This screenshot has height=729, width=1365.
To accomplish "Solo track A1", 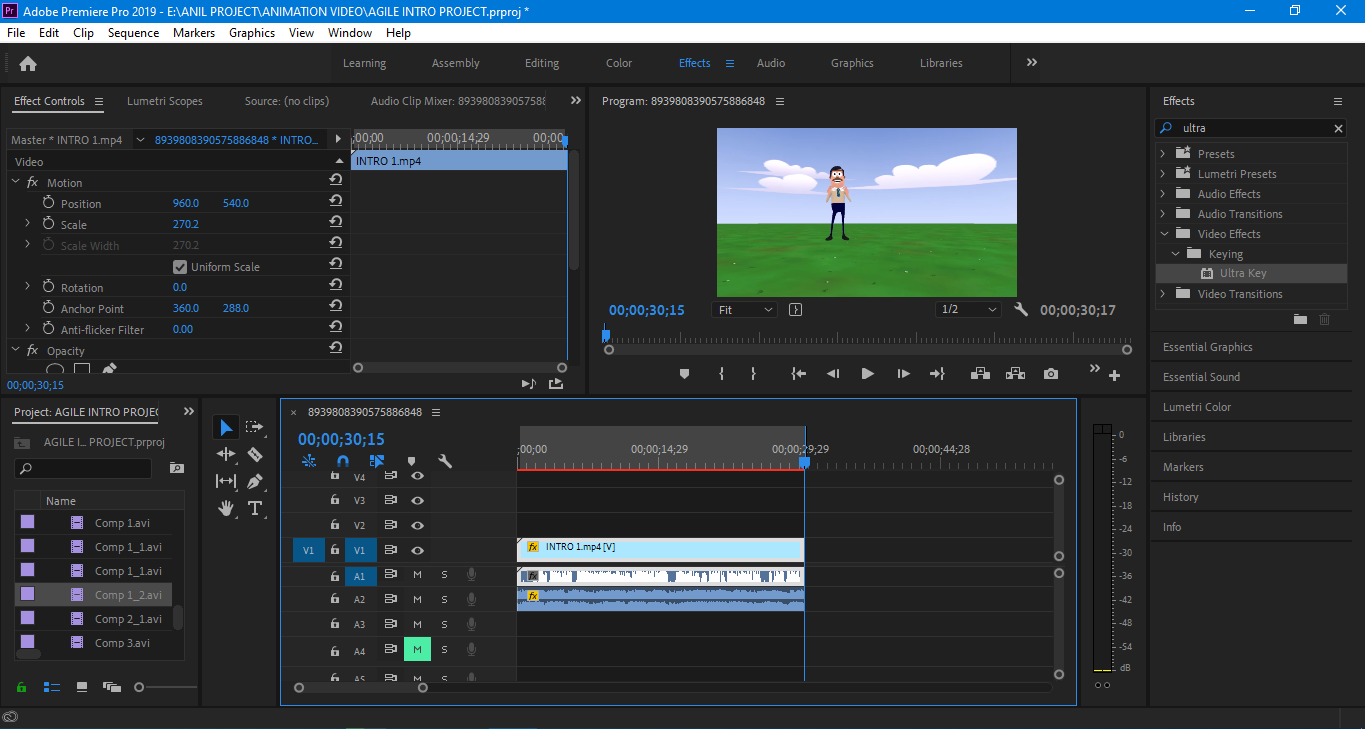I will click(444, 575).
